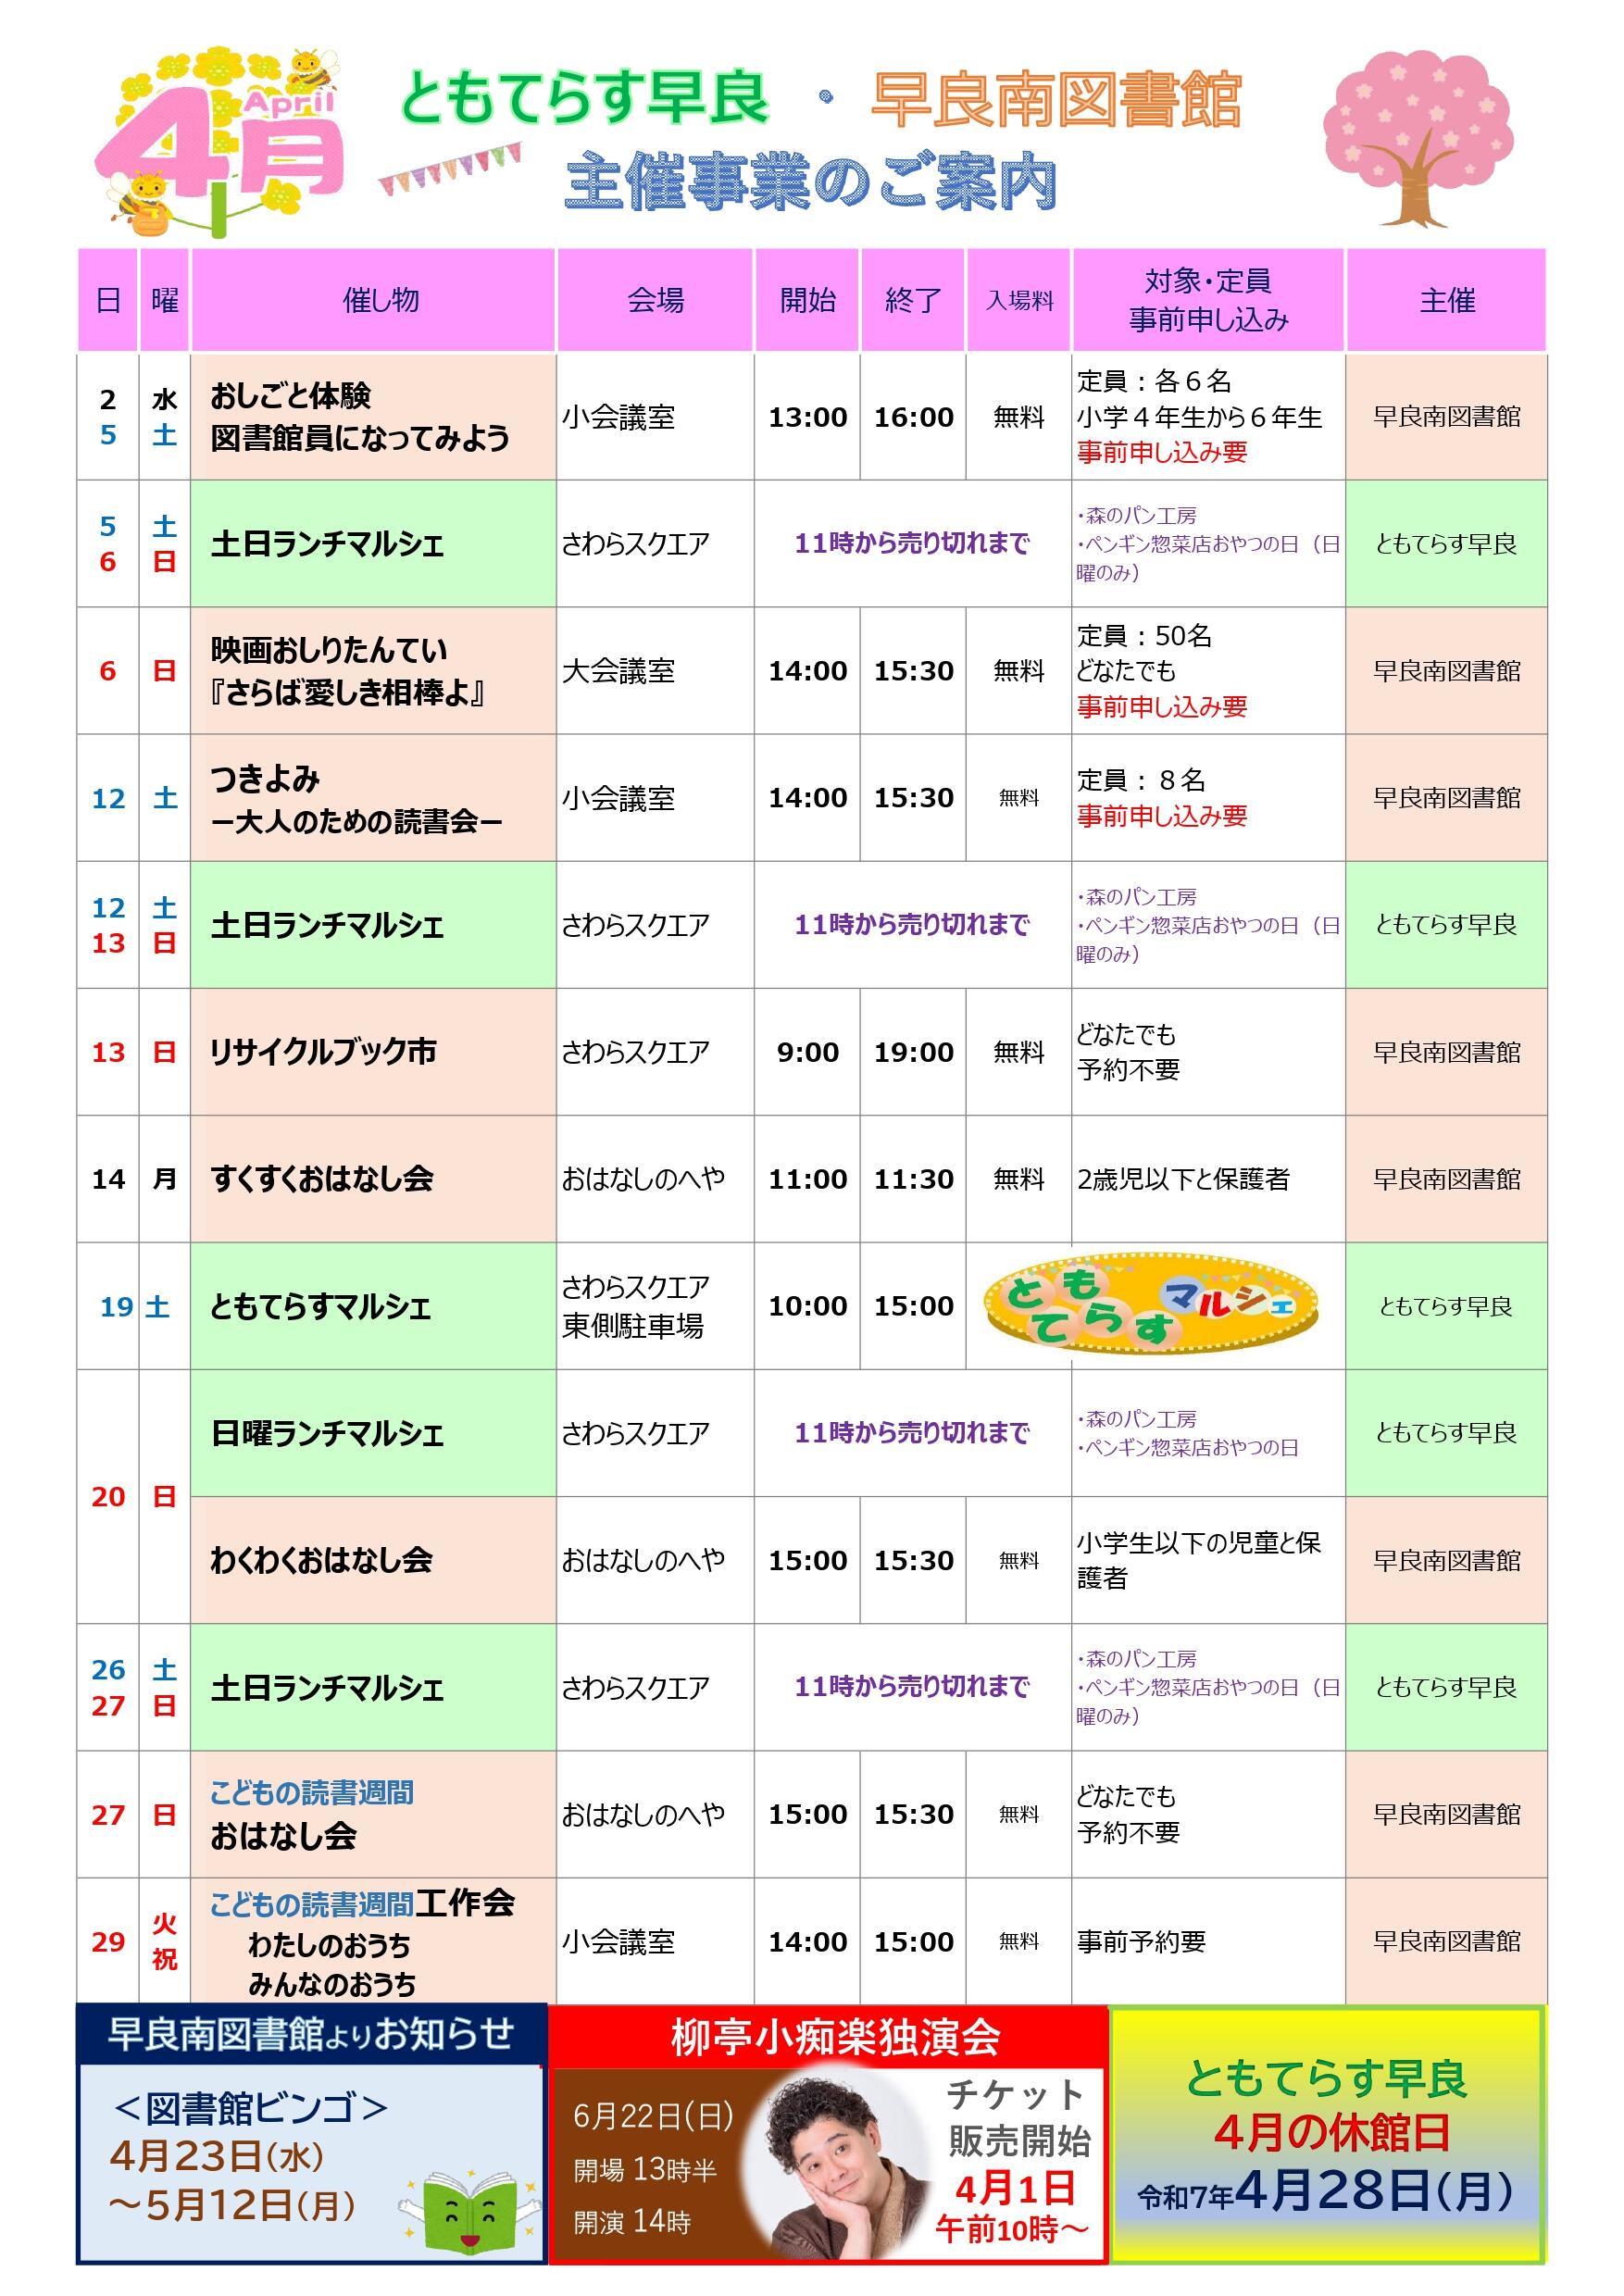This screenshot has width=1624, height=2296.
Task: Click the 火祝 day cell for 29日
Action: click(165, 1942)
